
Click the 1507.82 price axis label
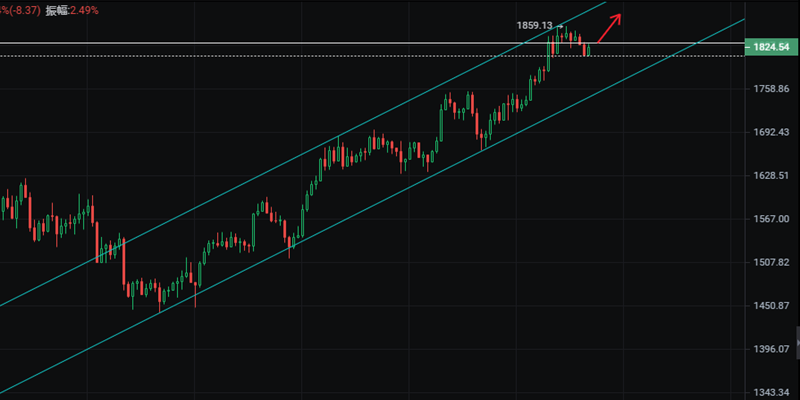[771, 262]
